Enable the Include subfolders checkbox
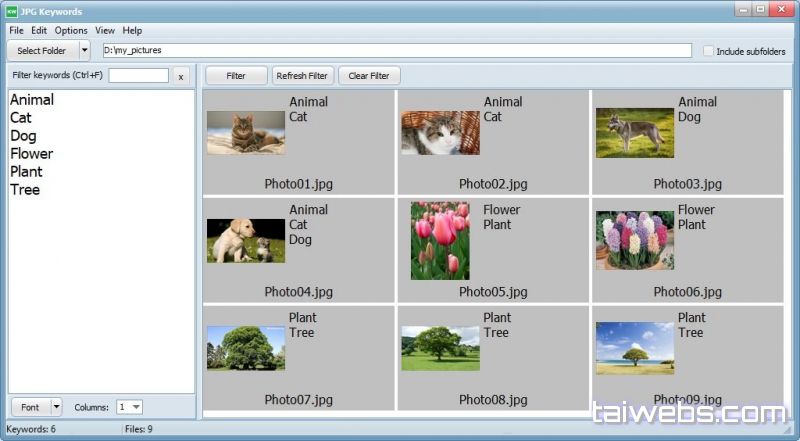 point(708,51)
